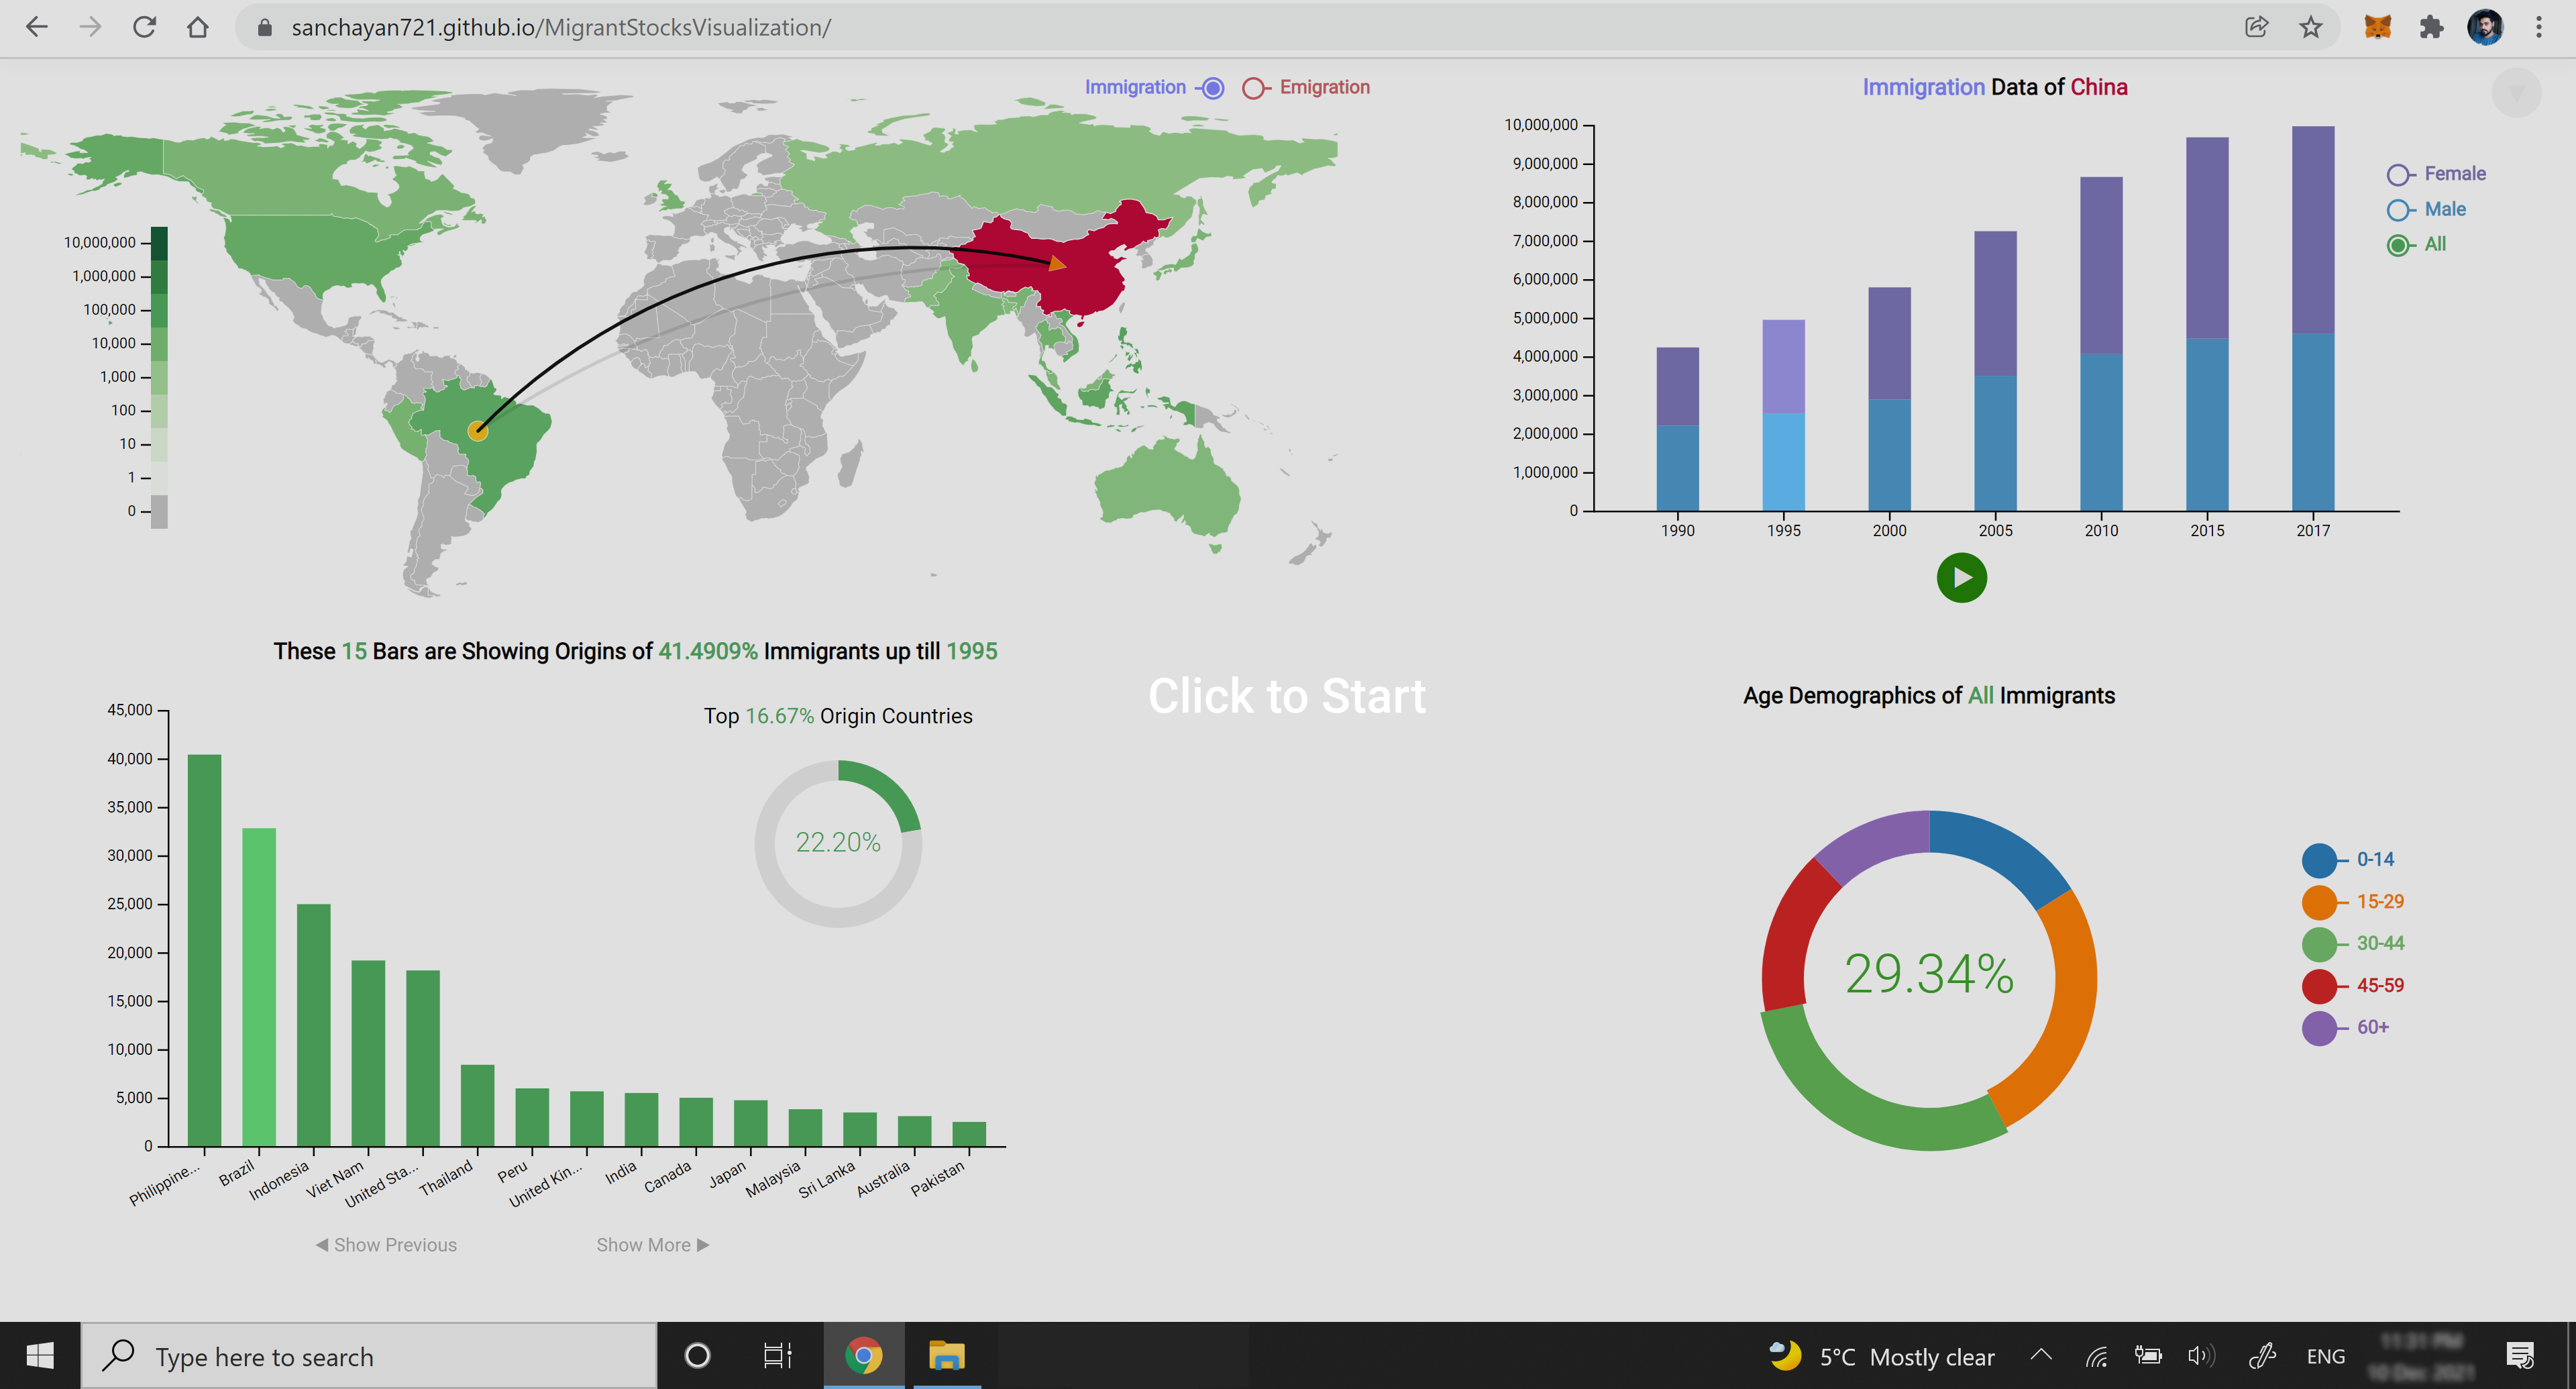The image size is (2576, 1389).
Task: Select the Emigration radio button
Action: click(1252, 88)
